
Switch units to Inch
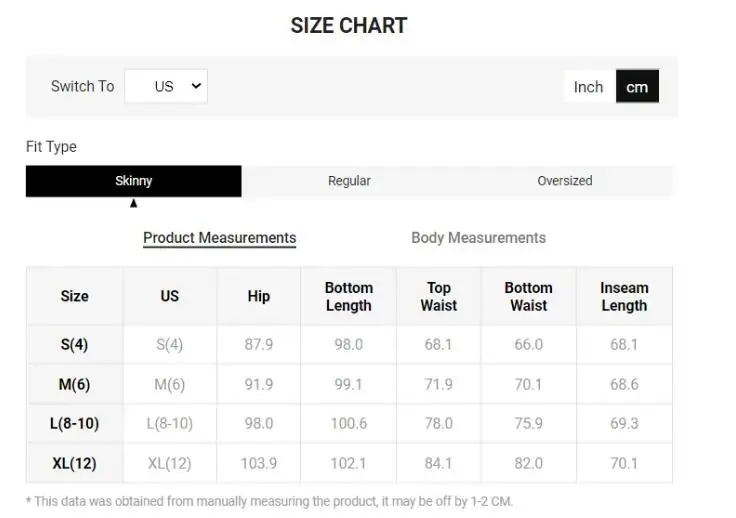[x=588, y=87]
